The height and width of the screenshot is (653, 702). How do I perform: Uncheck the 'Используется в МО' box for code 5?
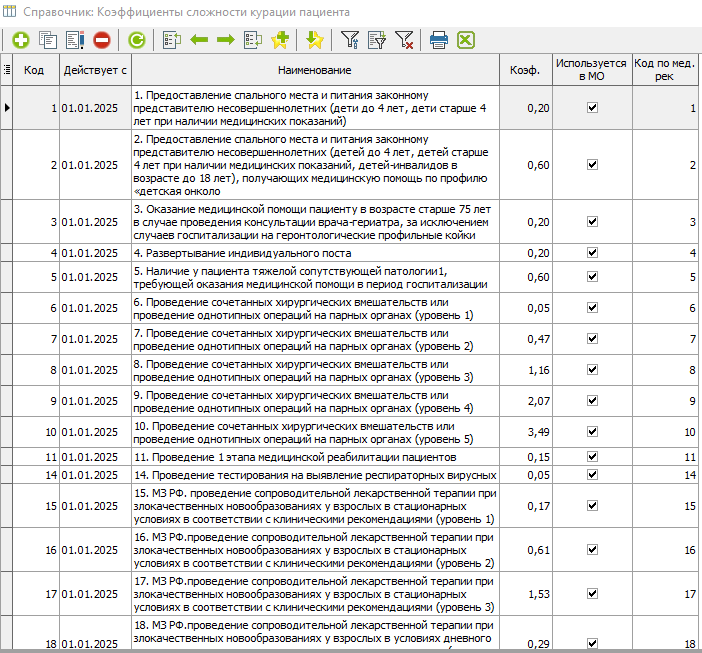(x=591, y=277)
